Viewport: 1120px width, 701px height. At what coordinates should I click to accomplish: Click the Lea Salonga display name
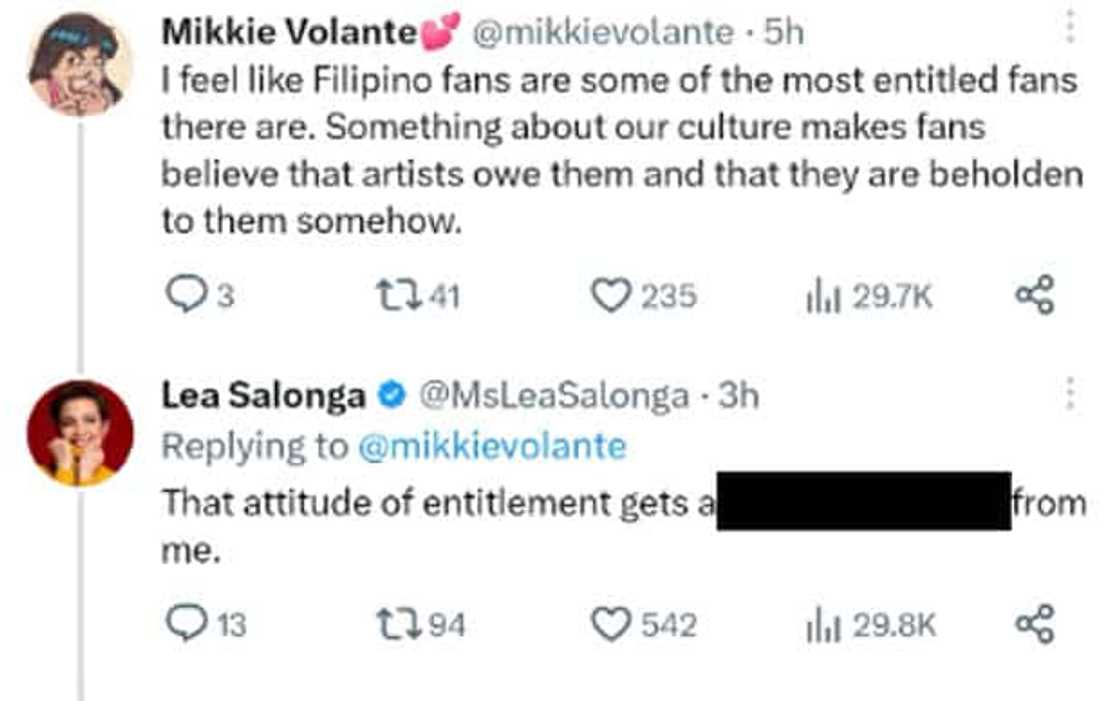pyautogui.click(x=263, y=396)
